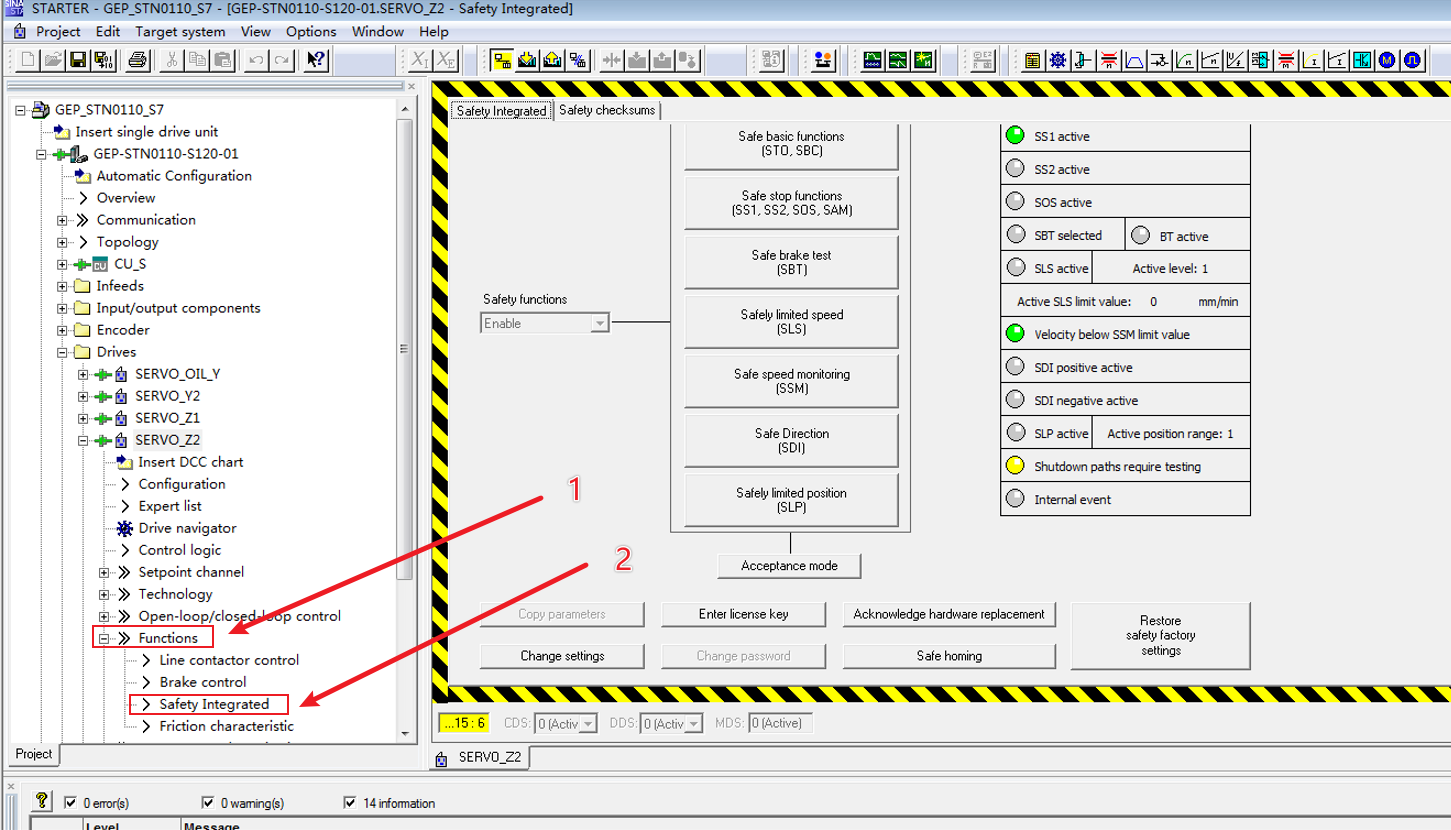Click the Print icon in the toolbar
Image resolution: width=1451 pixels, height=830 pixels.
coord(138,61)
